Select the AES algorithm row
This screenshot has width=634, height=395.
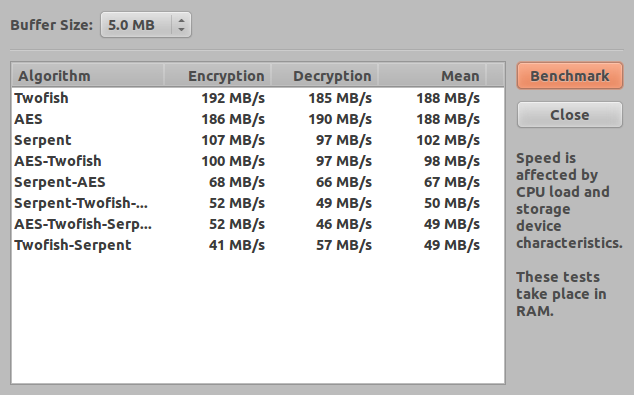[258, 119]
